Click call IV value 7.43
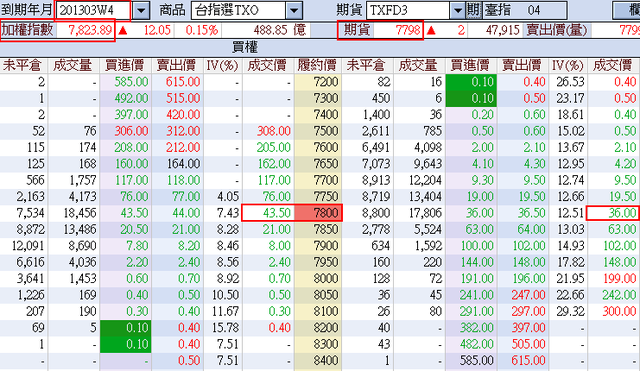 (x=228, y=213)
